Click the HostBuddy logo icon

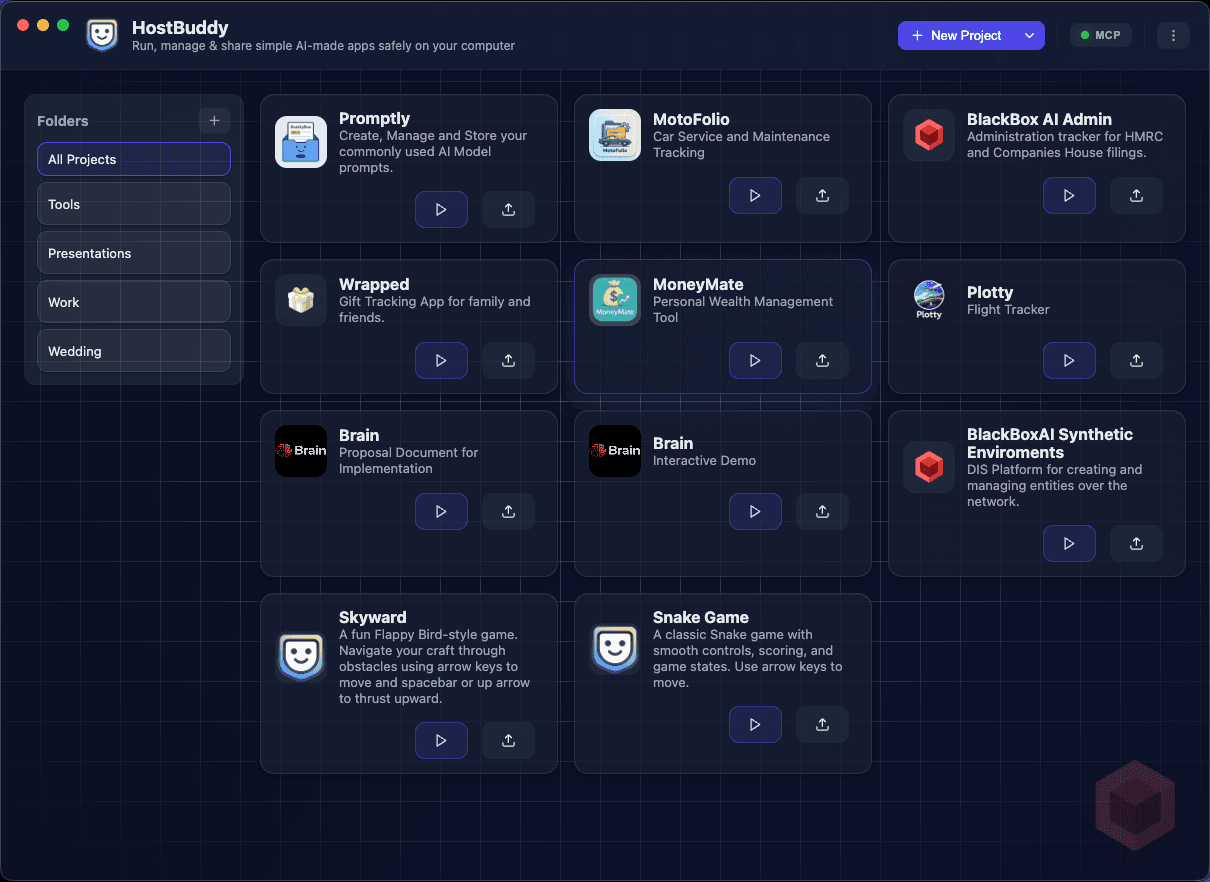pos(102,35)
